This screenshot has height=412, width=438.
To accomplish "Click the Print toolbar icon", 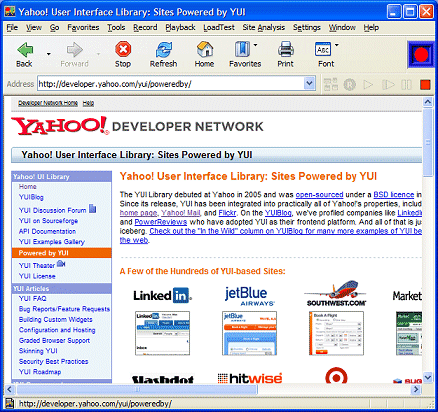I will click(x=286, y=49).
